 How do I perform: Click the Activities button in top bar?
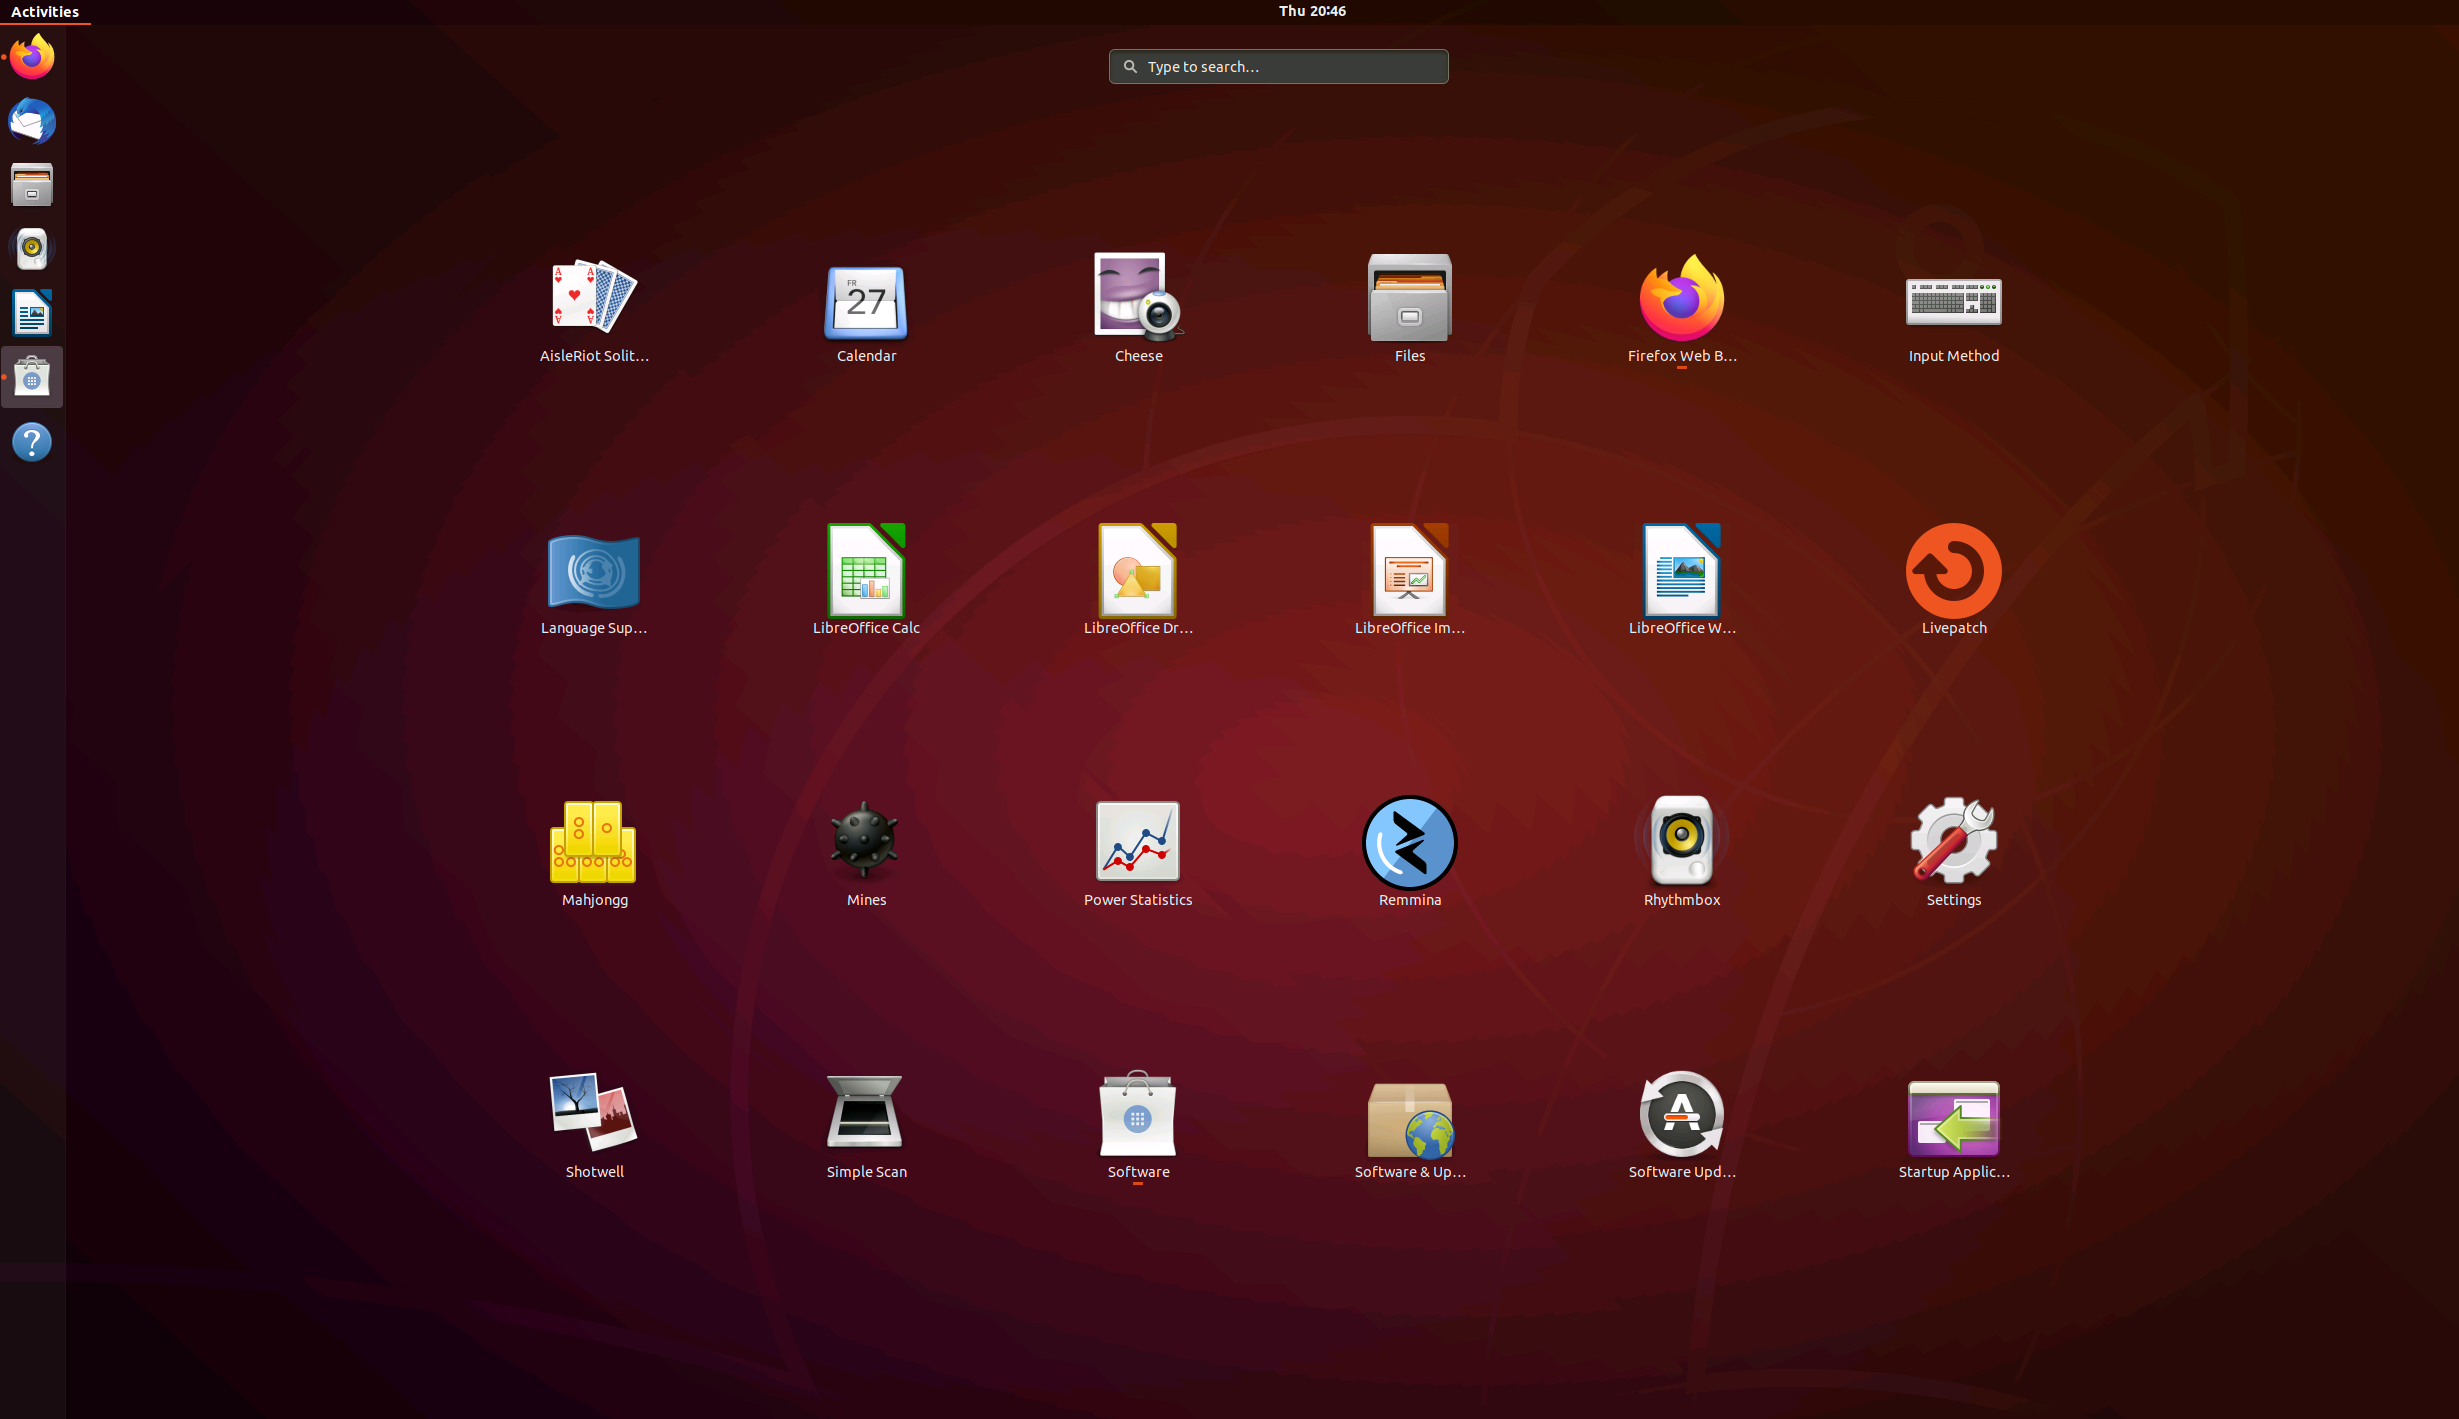tap(45, 12)
